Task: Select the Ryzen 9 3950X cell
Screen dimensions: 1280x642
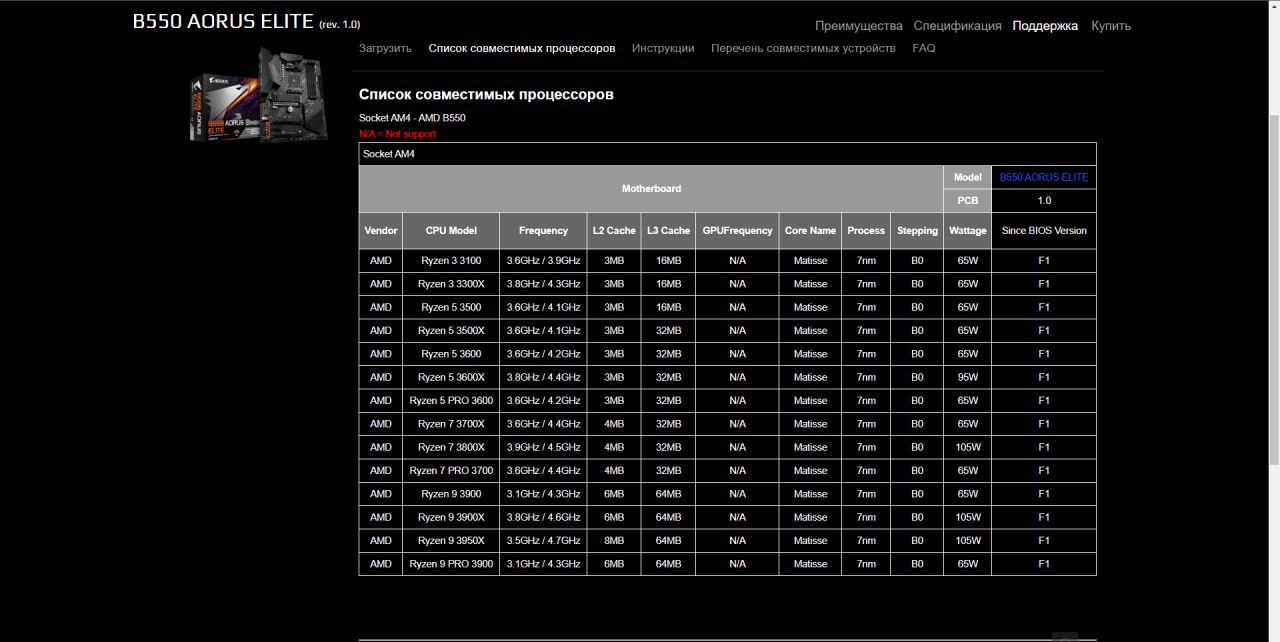Action: pos(451,541)
